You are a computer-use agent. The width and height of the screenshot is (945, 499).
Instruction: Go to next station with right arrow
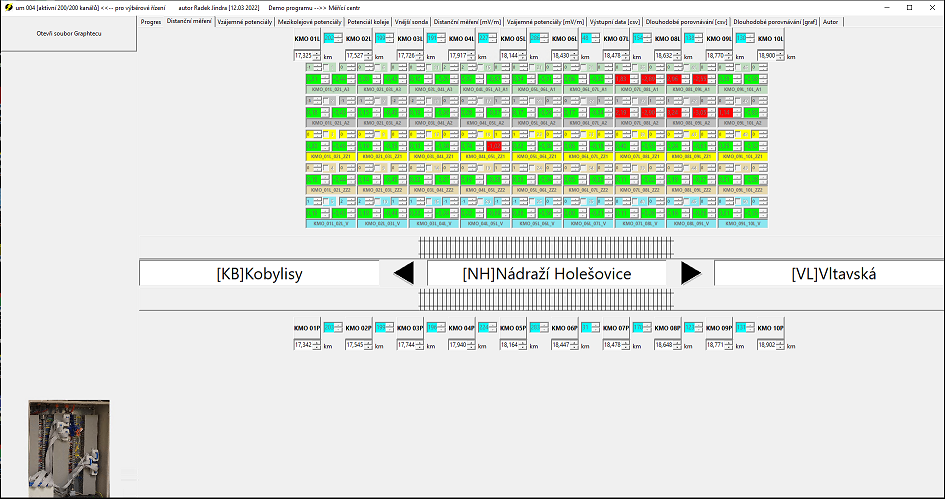coord(691,273)
